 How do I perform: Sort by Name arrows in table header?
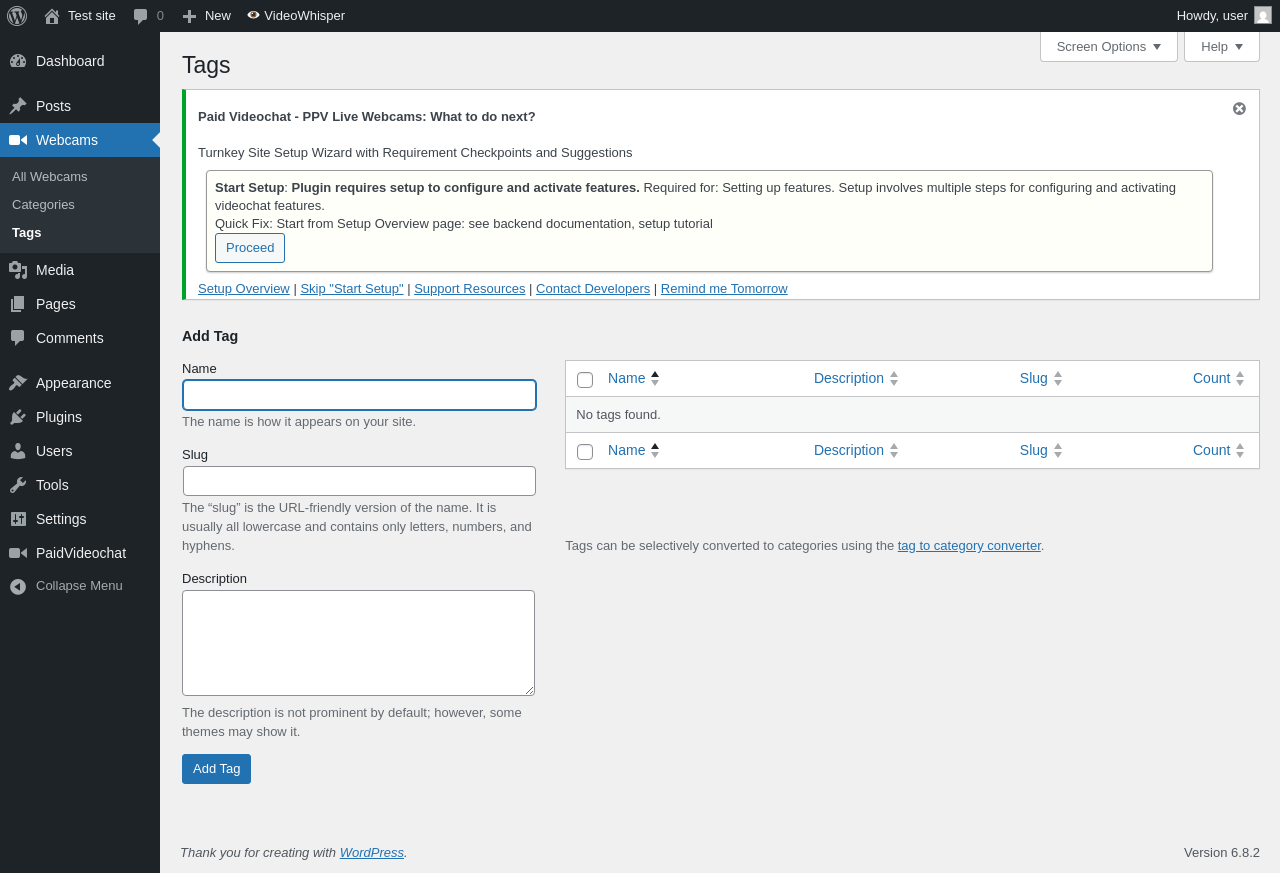point(655,378)
